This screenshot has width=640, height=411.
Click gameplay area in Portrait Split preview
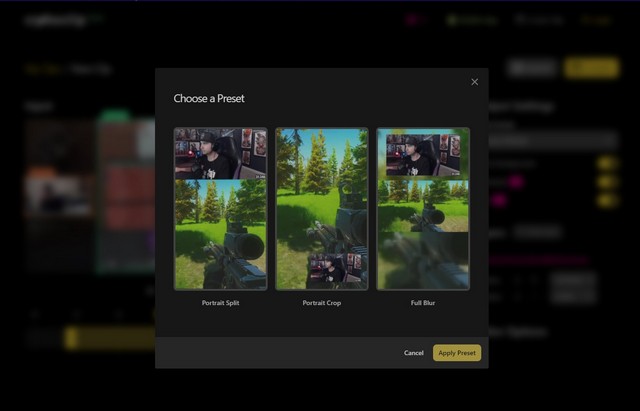click(220, 235)
